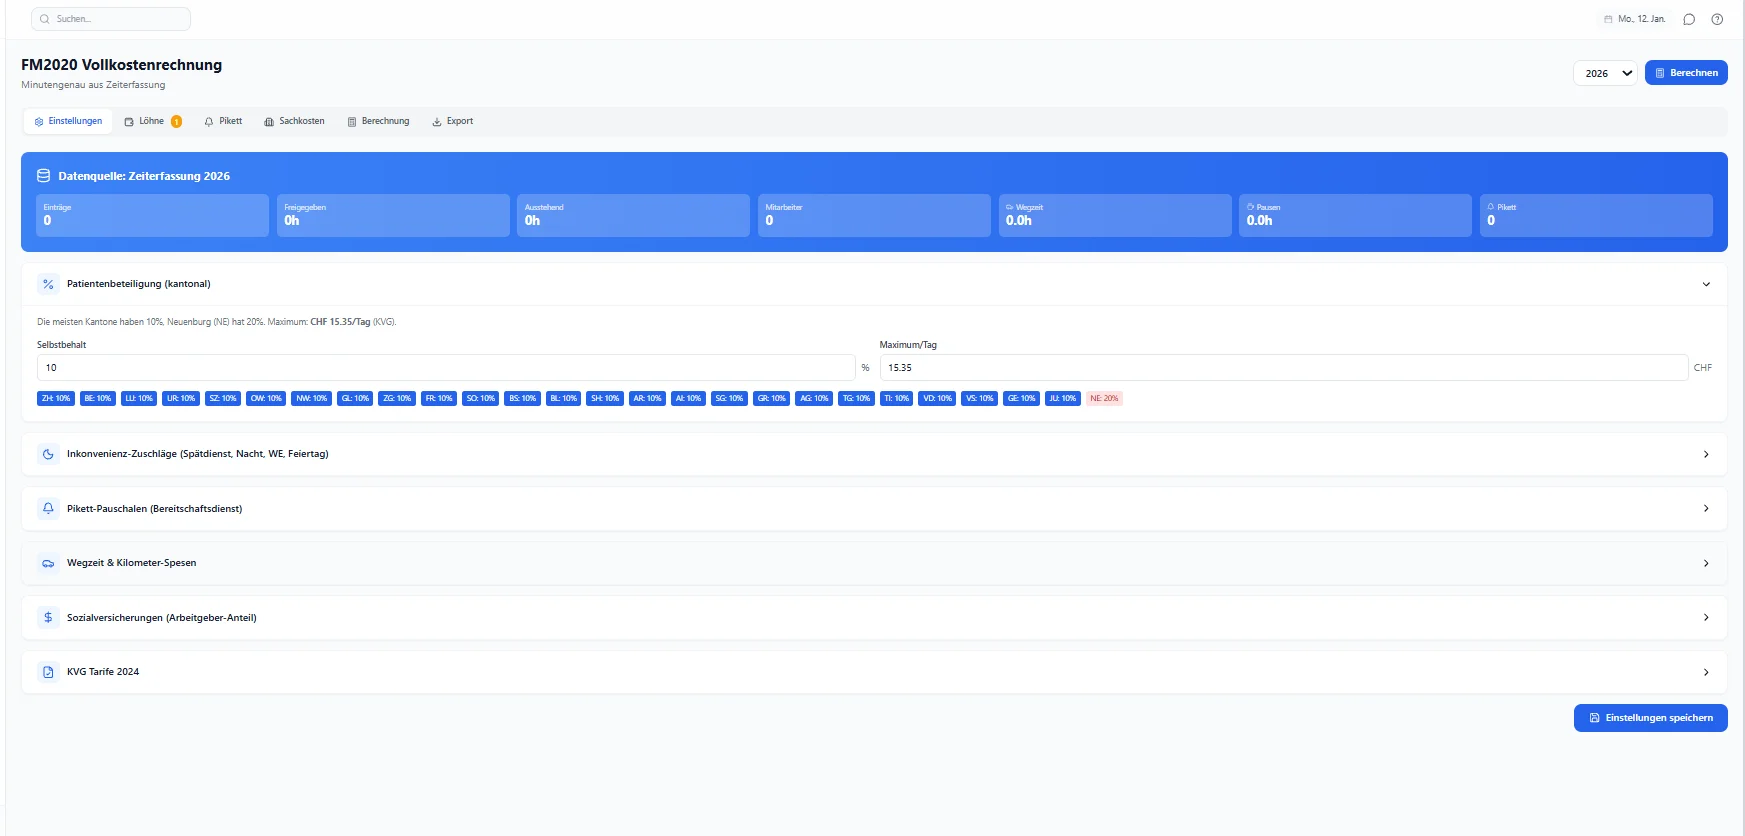Select the NE: 20% canton chip

pyautogui.click(x=1104, y=398)
